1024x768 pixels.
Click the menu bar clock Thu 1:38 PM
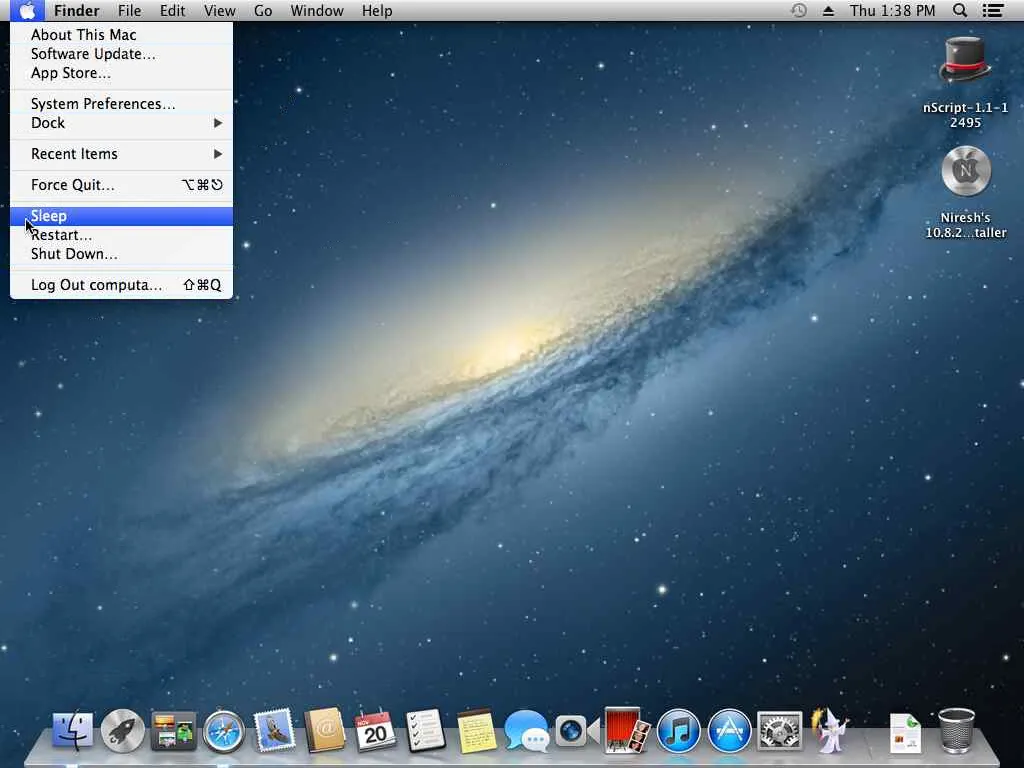[892, 11]
